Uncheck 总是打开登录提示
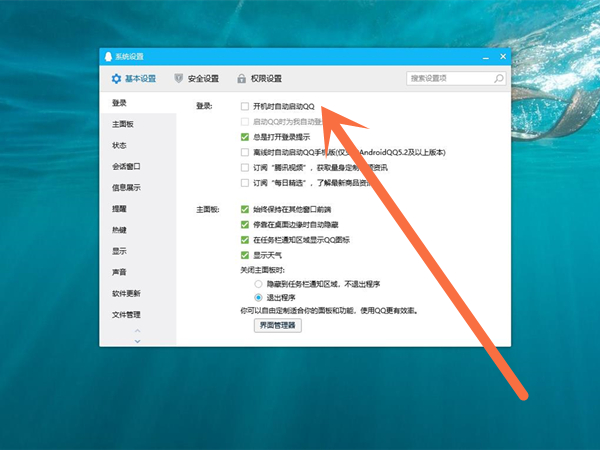The image size is (600, 450). pos(245,137)
